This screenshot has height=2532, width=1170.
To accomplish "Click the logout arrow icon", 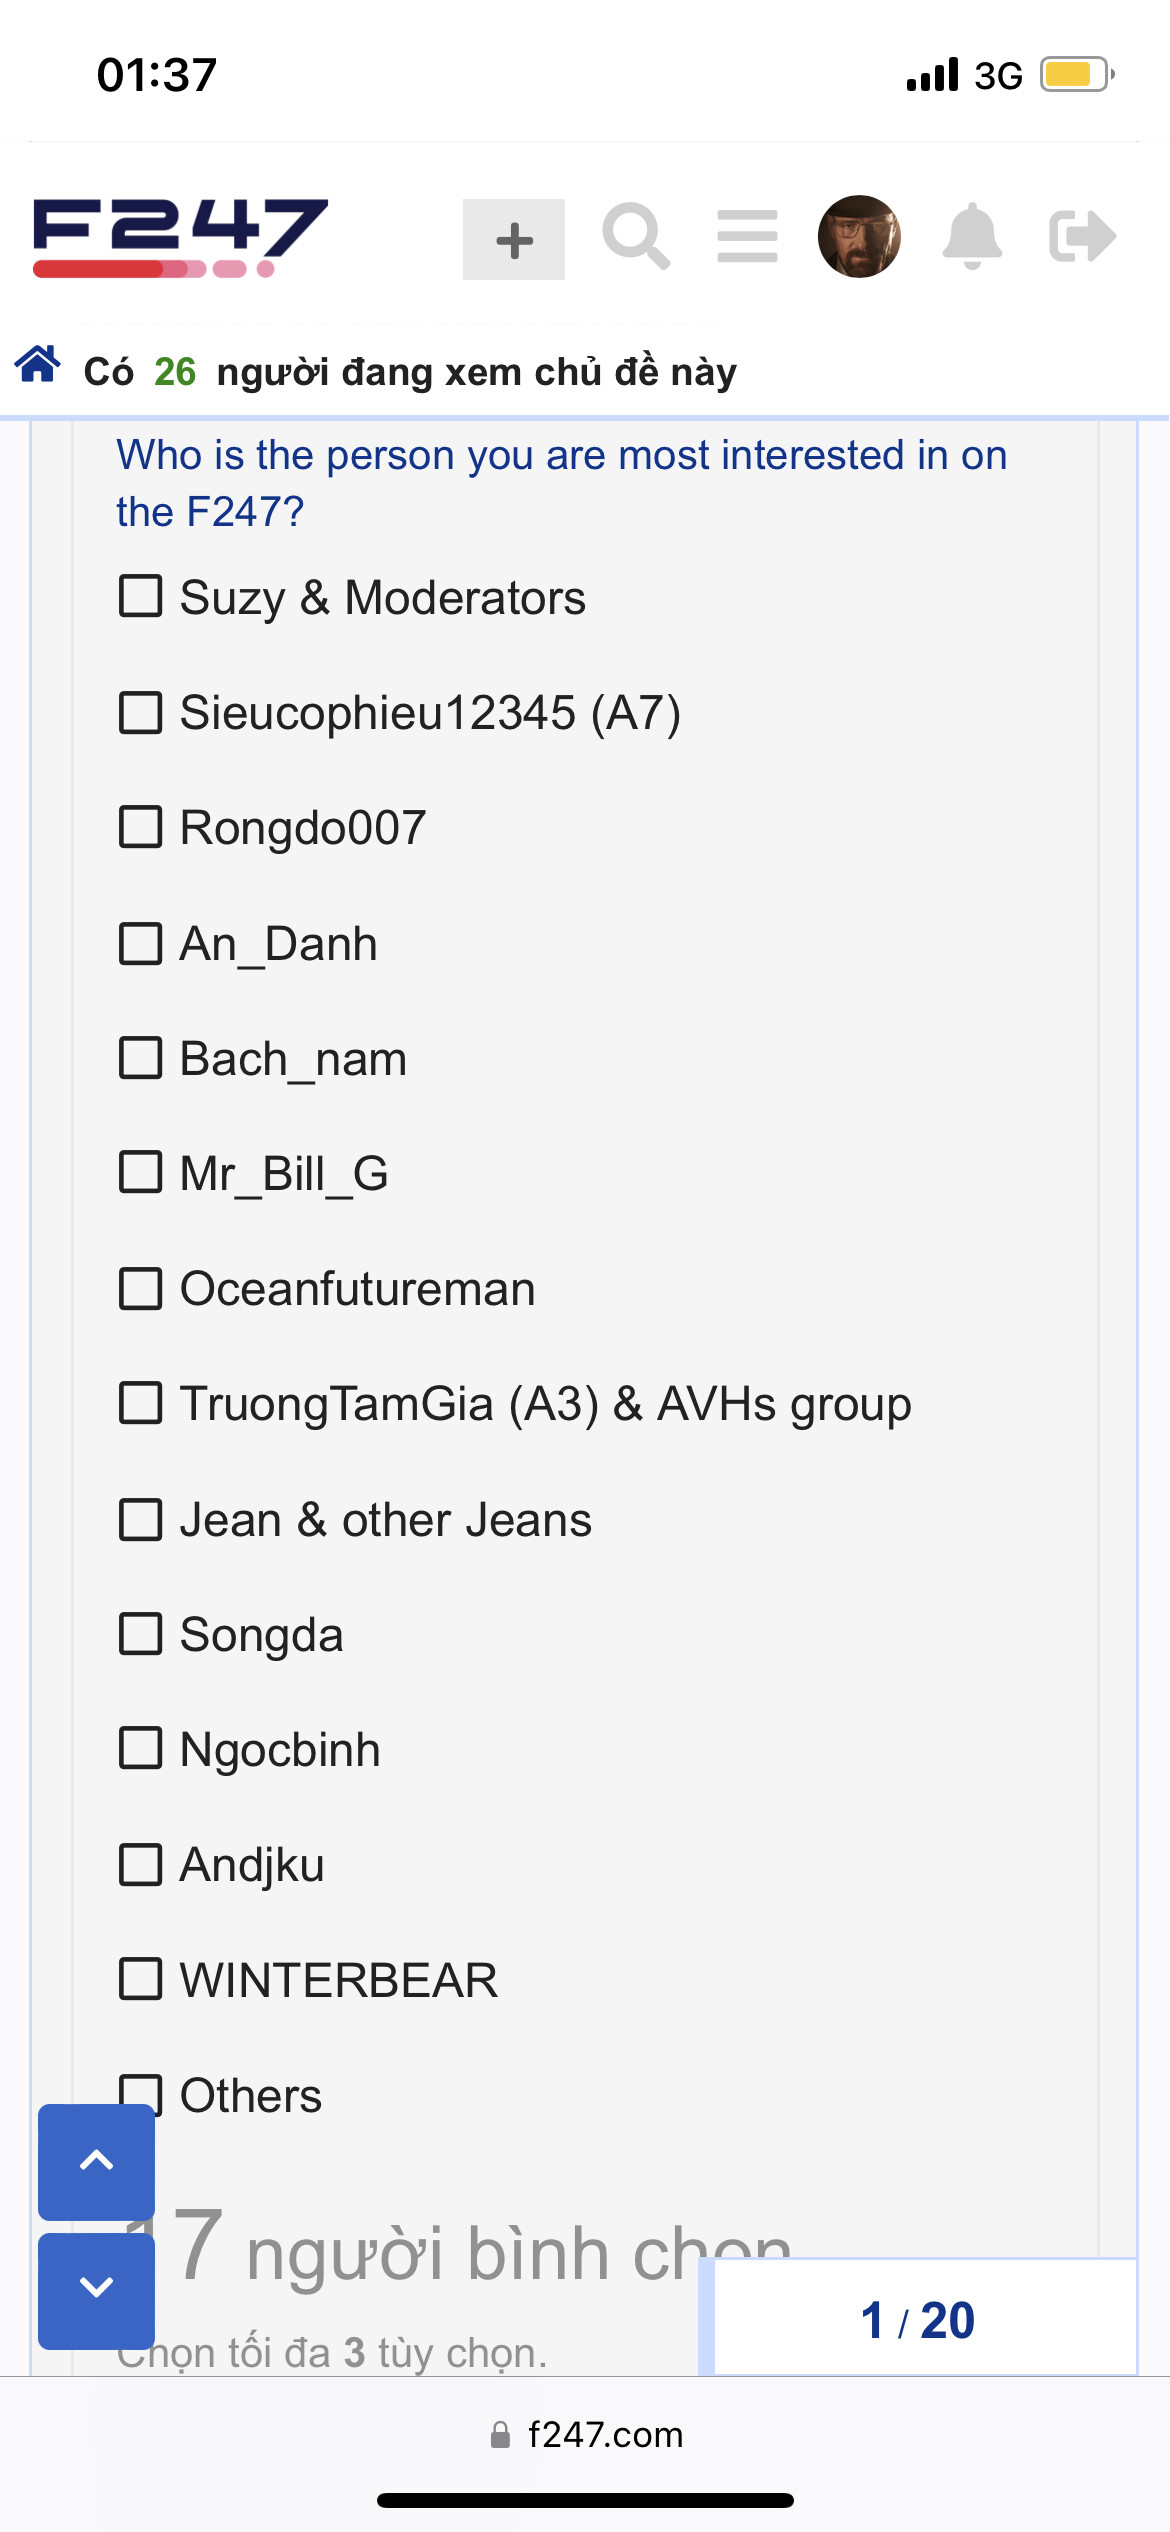I will (x=1082, y=237).
